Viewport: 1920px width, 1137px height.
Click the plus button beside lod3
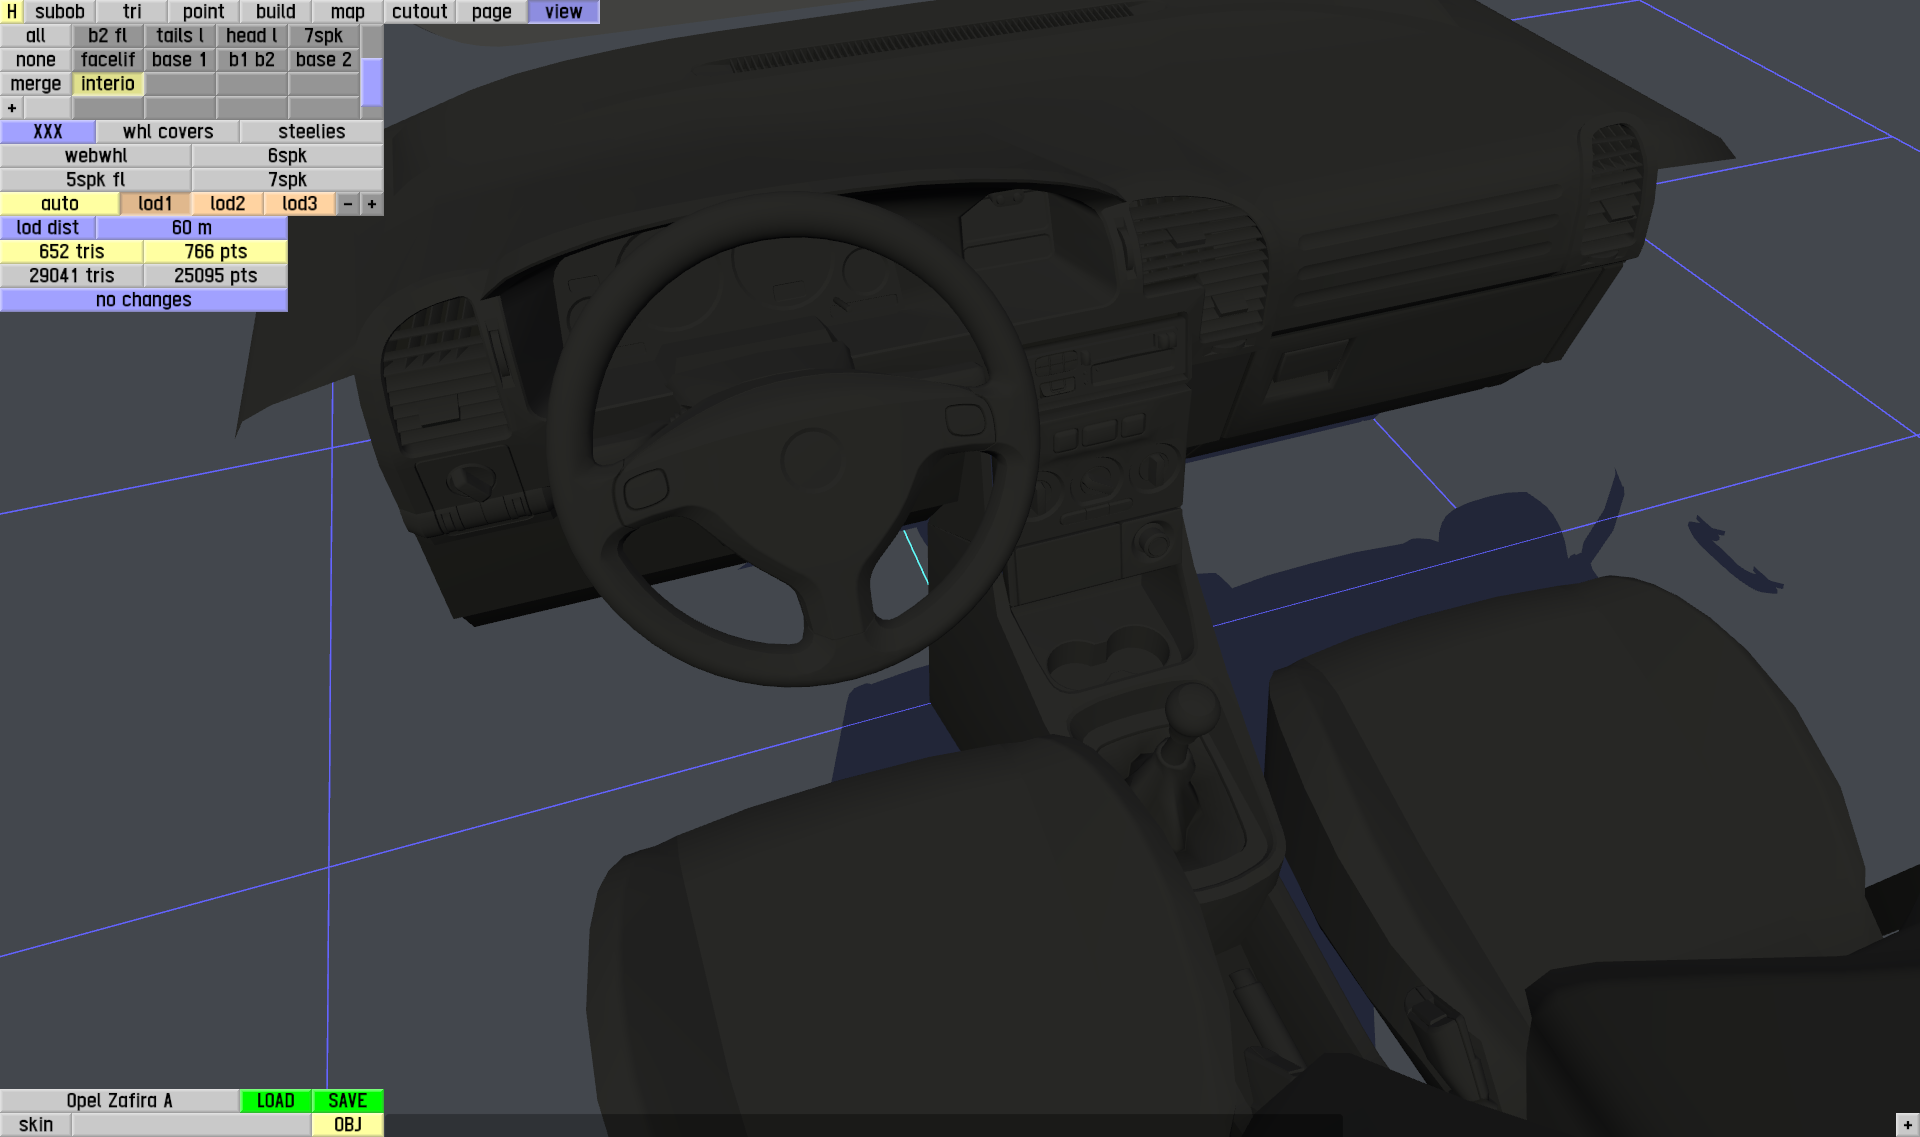point(372,204)
